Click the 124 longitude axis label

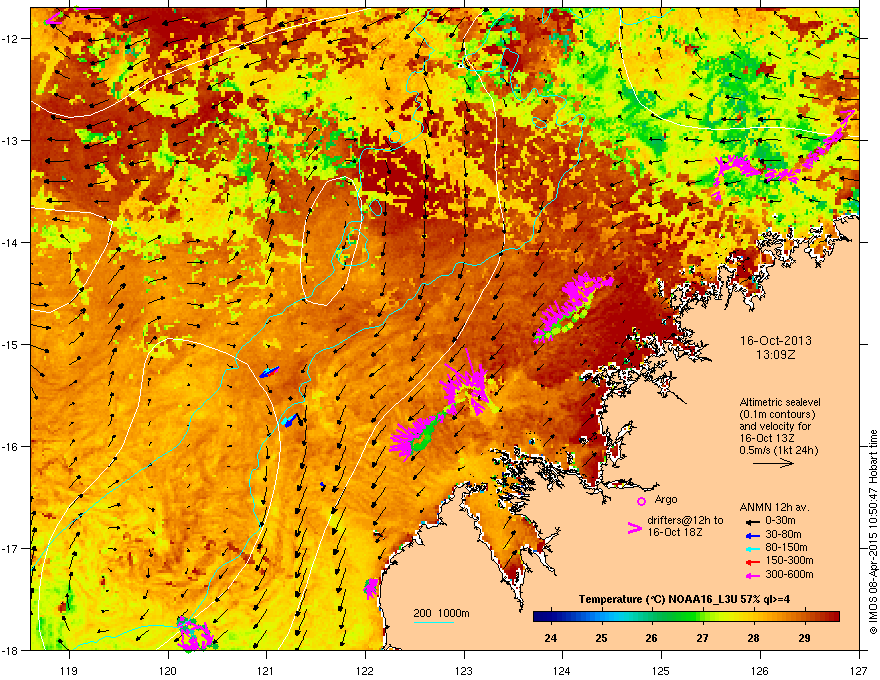coord(562,670)
